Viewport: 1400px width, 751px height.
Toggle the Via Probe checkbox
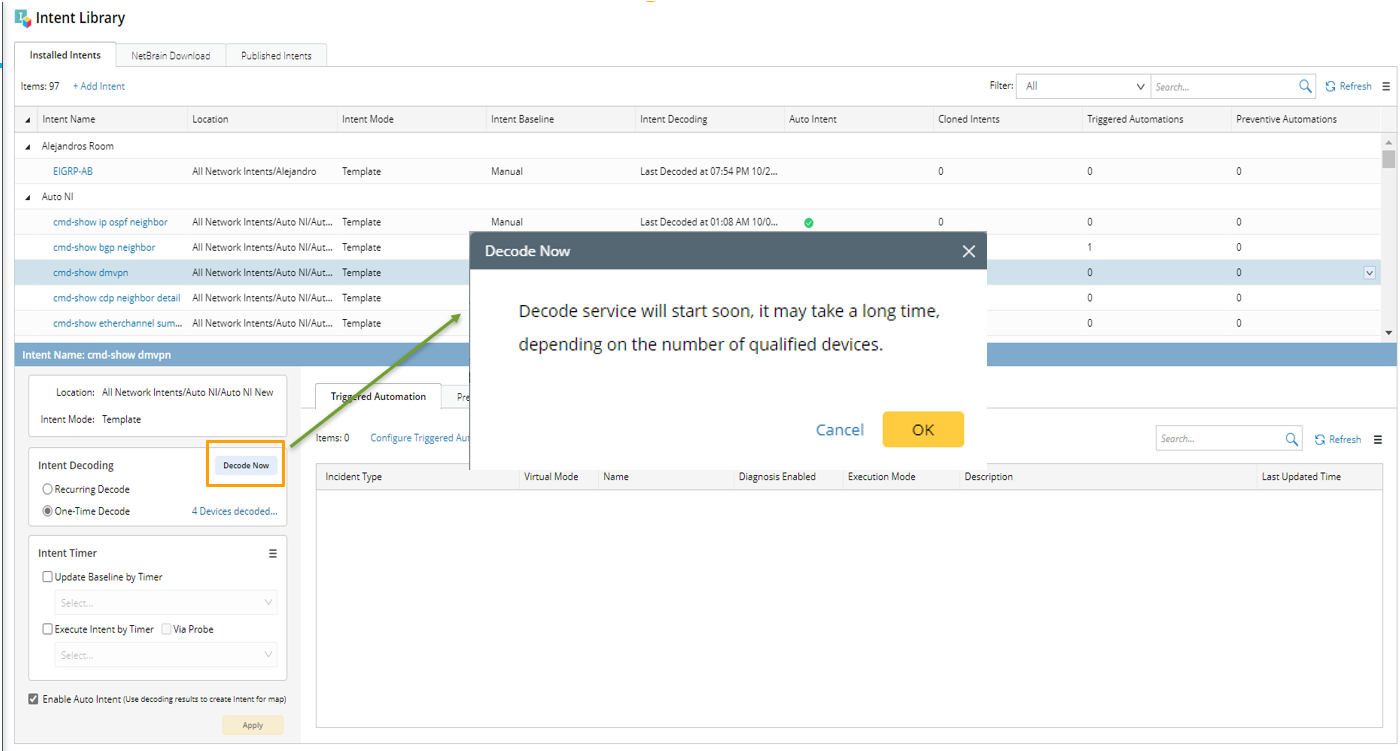click(166, 629)
